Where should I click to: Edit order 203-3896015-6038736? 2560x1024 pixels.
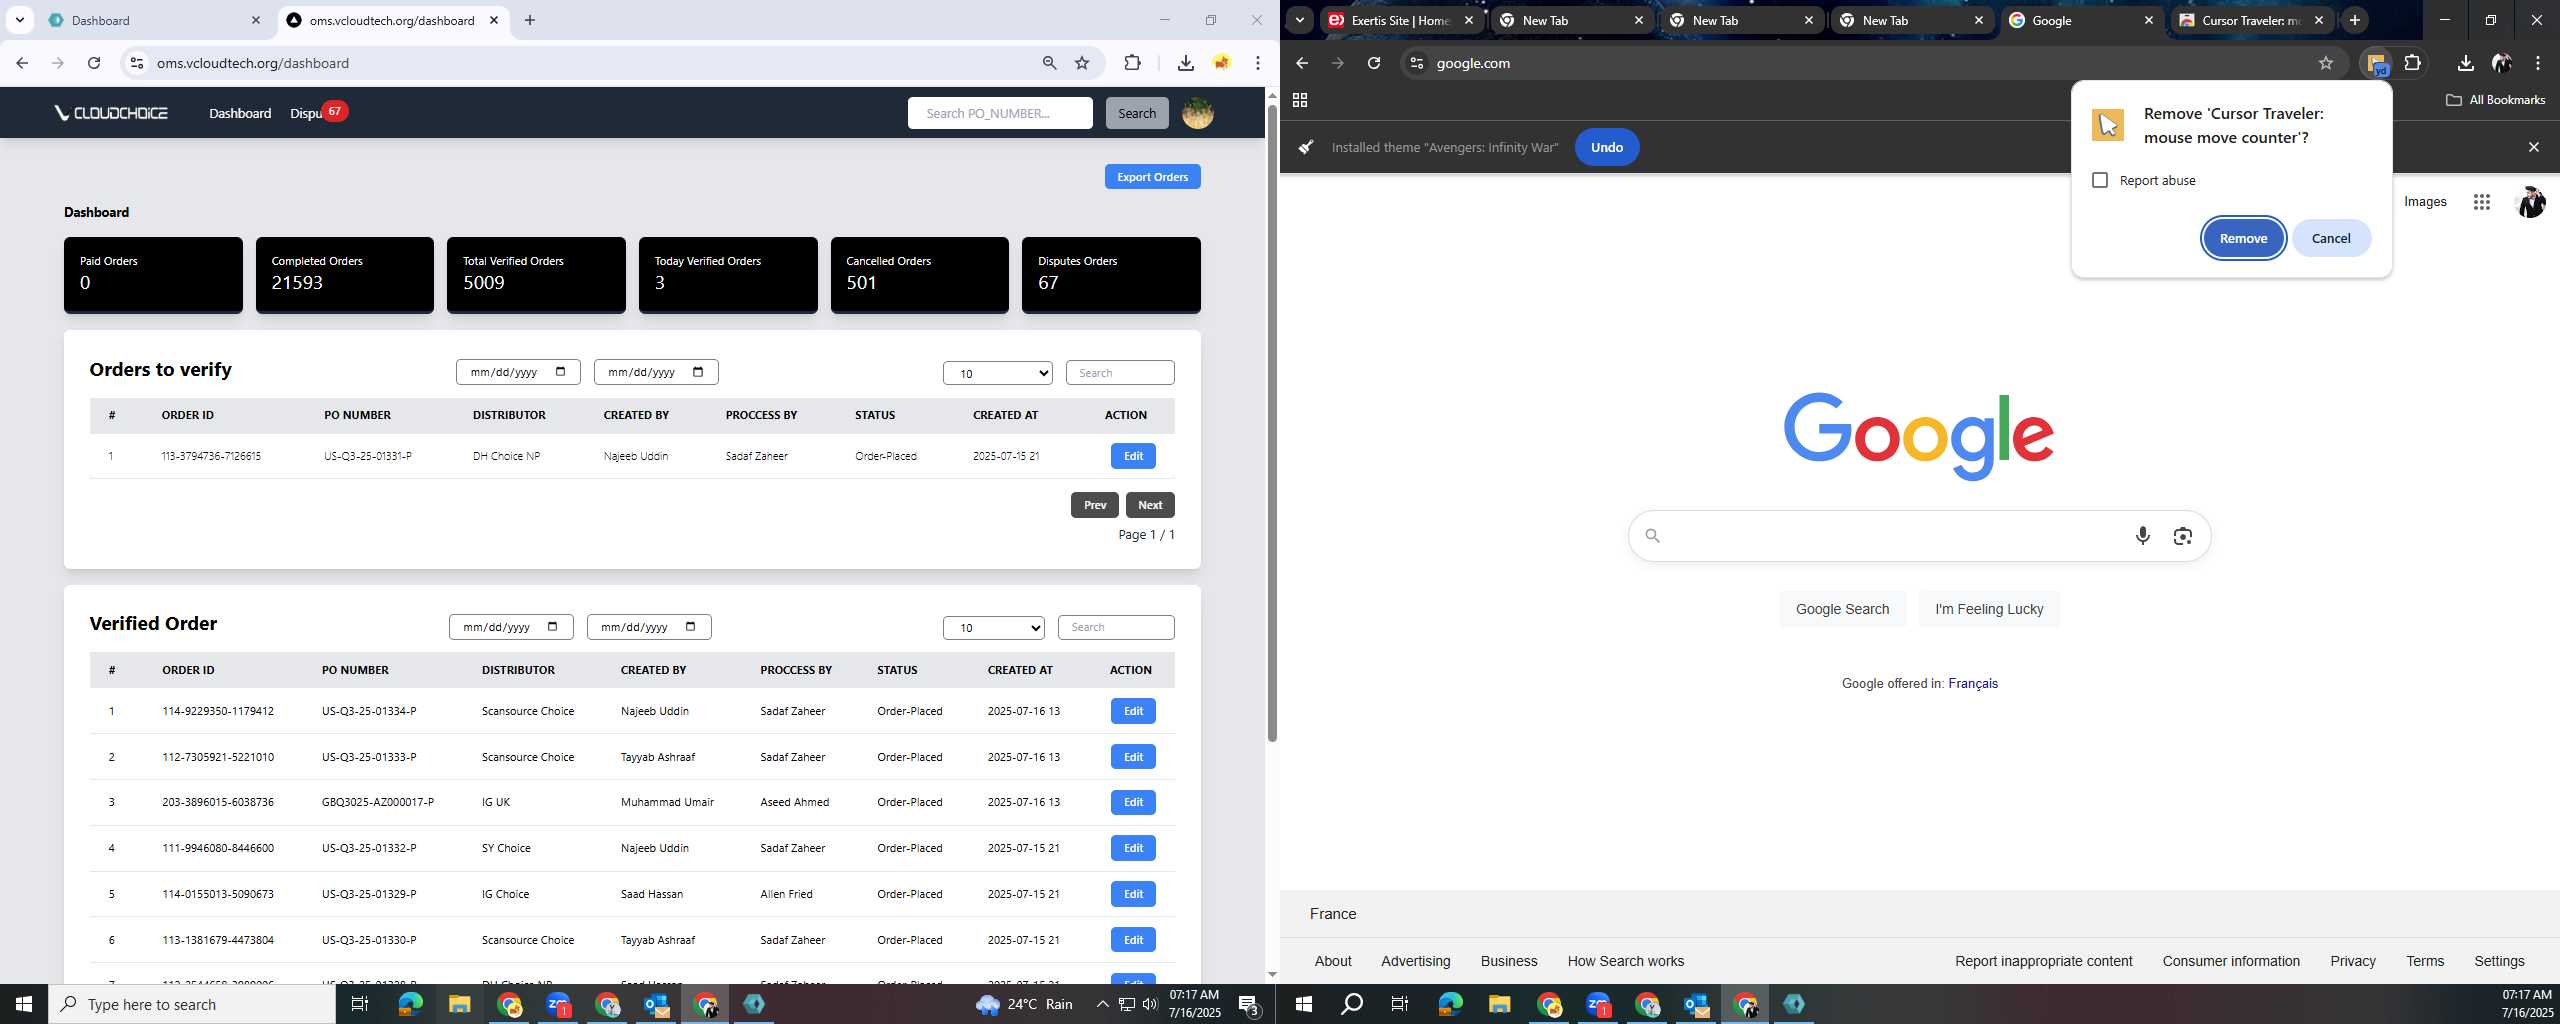click(x=1133, y=802)
